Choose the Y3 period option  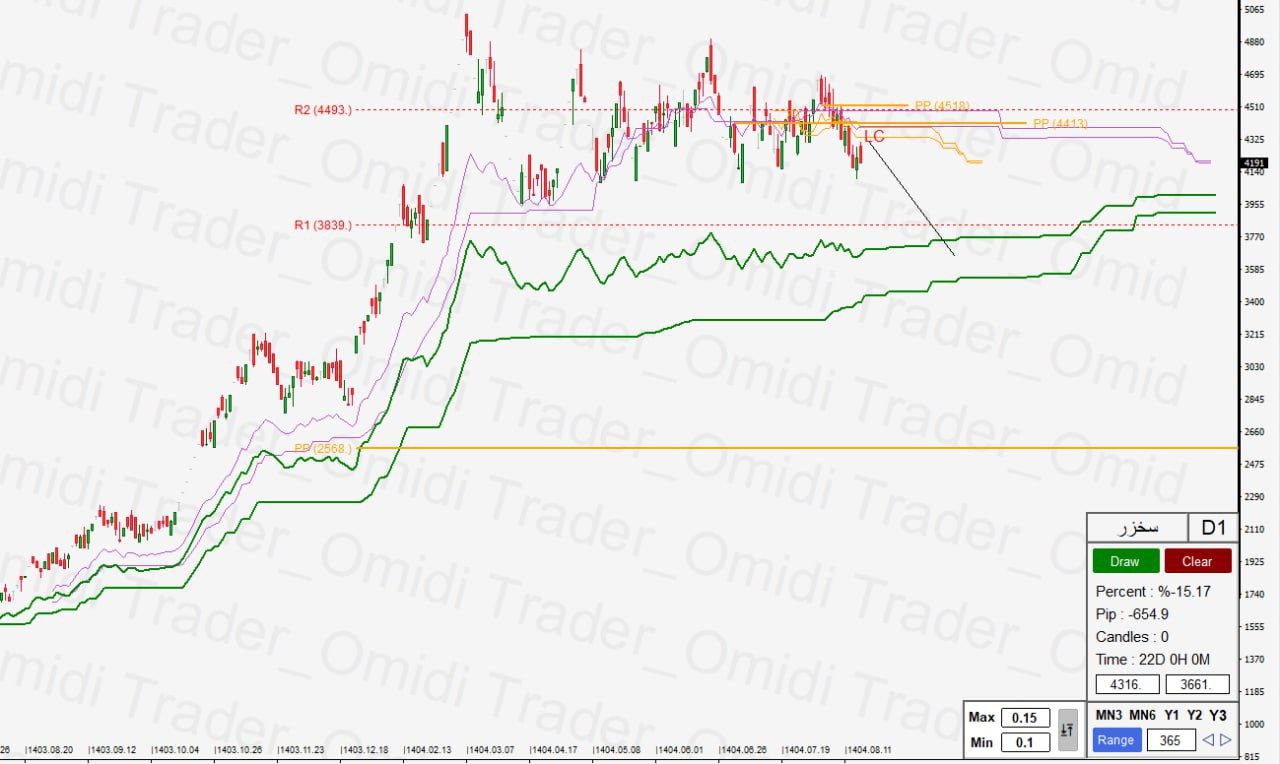click(x=1217, y=715)
